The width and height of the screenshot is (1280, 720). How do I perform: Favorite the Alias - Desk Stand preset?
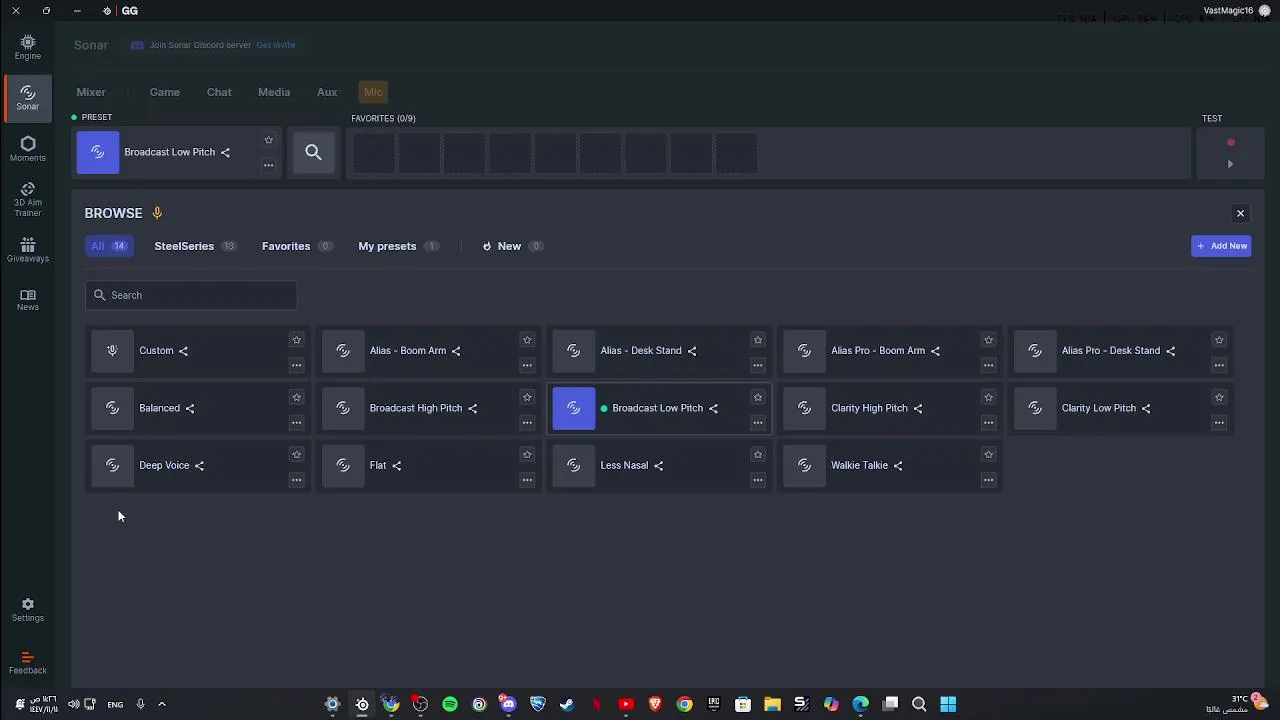pyautogui.click(x=758, y=340)
